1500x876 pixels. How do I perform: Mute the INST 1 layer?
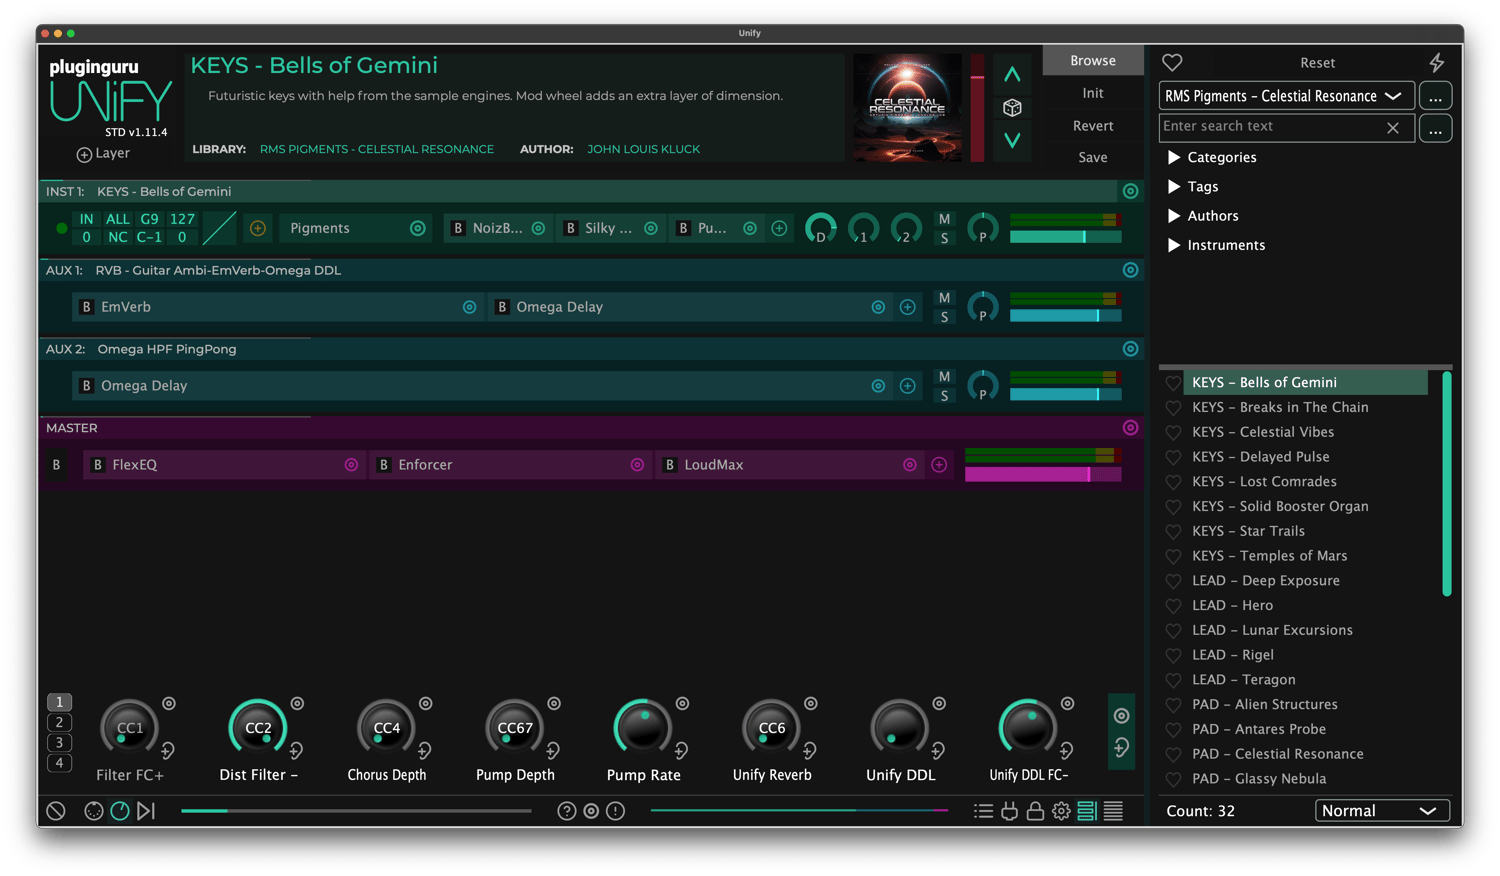pos(944,219)
